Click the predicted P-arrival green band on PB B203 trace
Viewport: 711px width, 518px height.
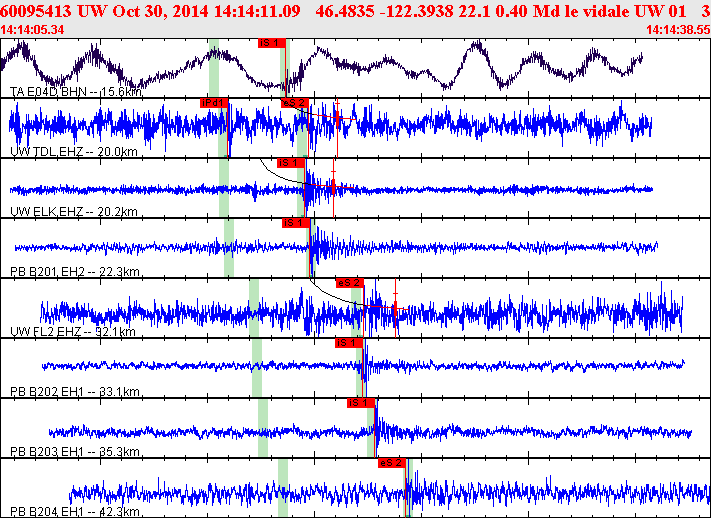263,428
